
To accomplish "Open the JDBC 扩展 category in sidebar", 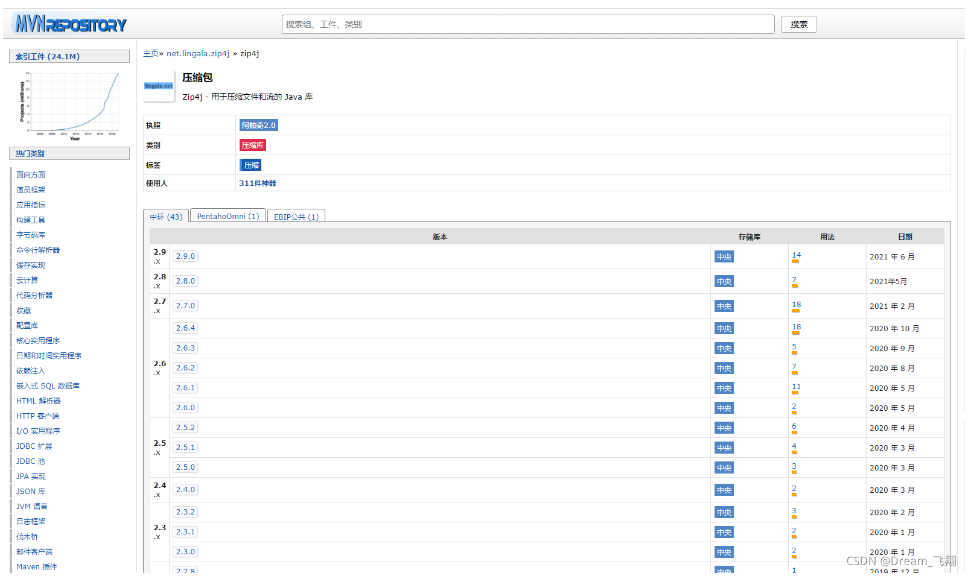I will coord(34,447).
